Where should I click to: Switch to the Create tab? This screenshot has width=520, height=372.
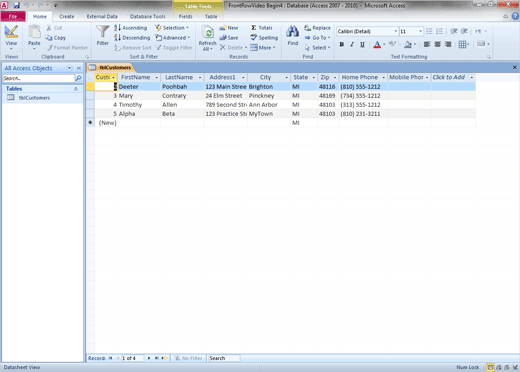pyautogui.click(x=67, y=16)
